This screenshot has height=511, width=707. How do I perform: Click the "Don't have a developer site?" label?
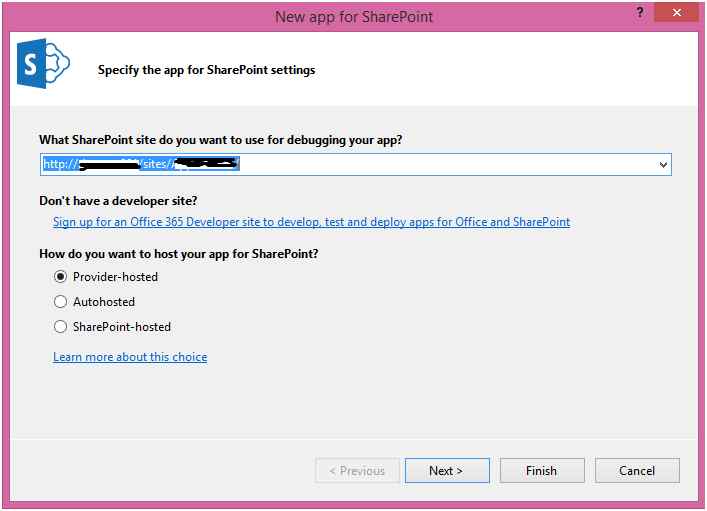(118, 201)
